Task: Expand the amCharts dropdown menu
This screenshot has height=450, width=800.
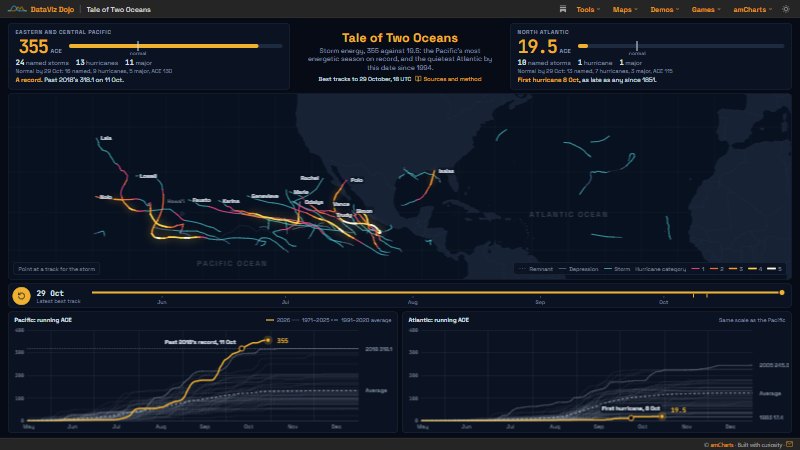Action: [x=752, y=9]
